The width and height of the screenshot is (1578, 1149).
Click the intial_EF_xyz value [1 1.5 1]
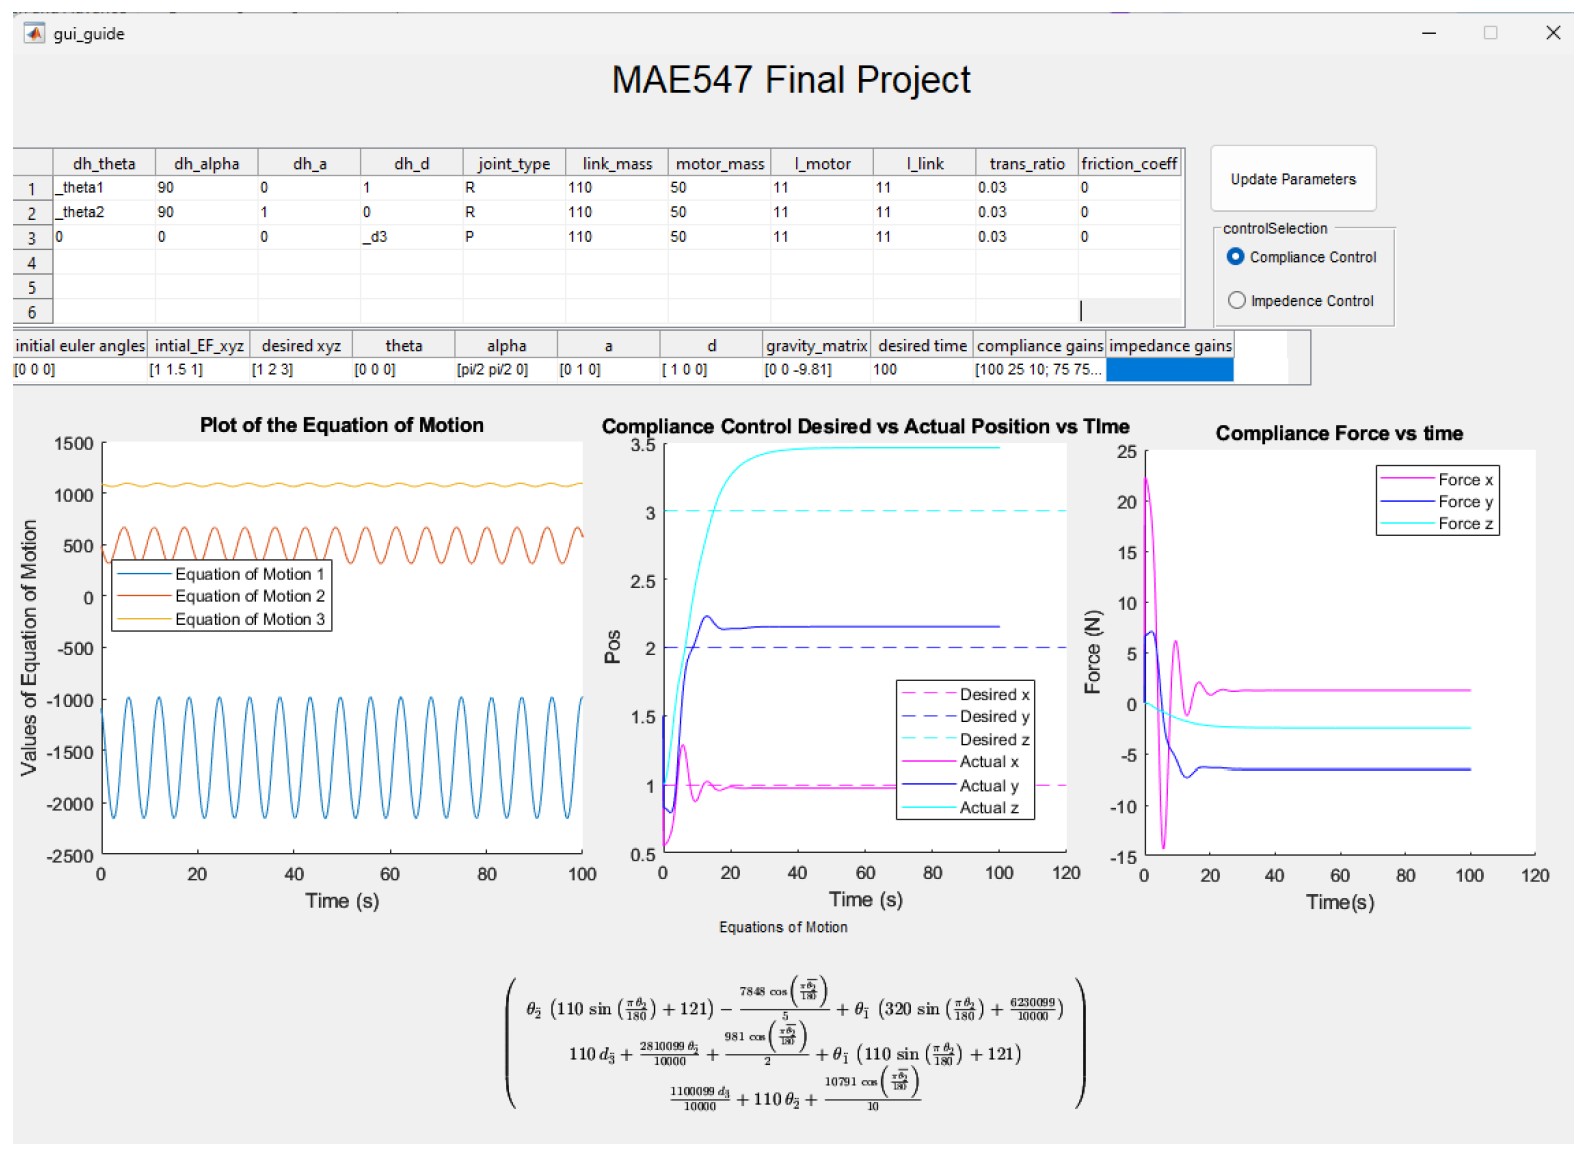(198, 370)
